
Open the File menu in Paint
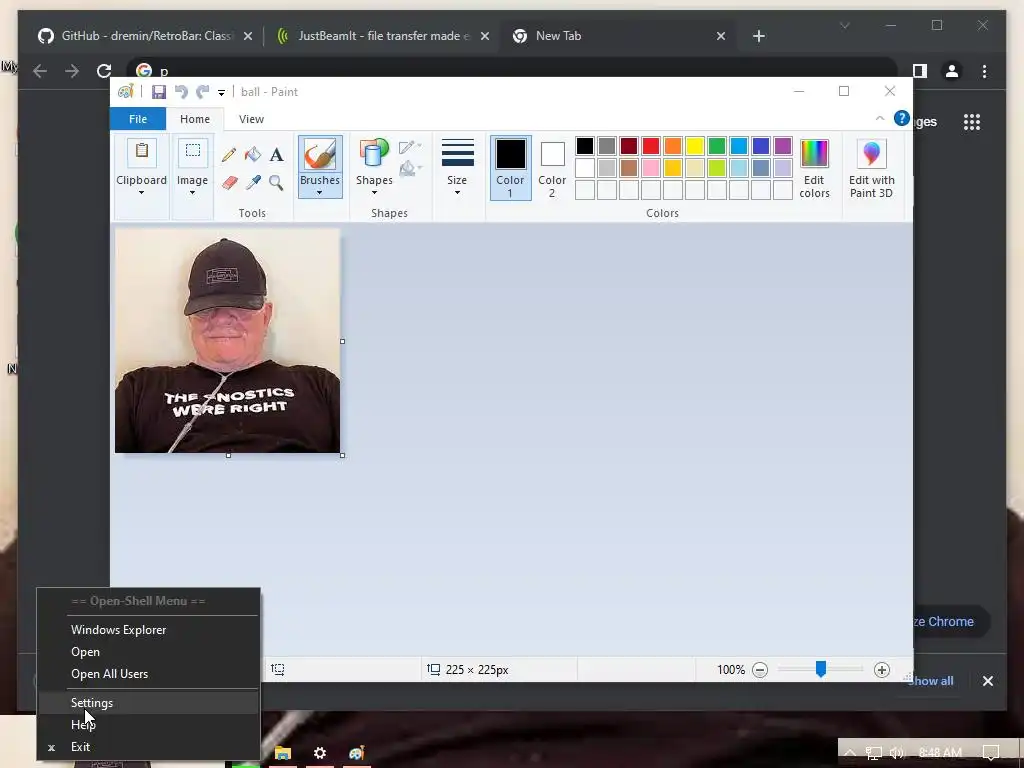pyautogui.click(x=138, y=119)
